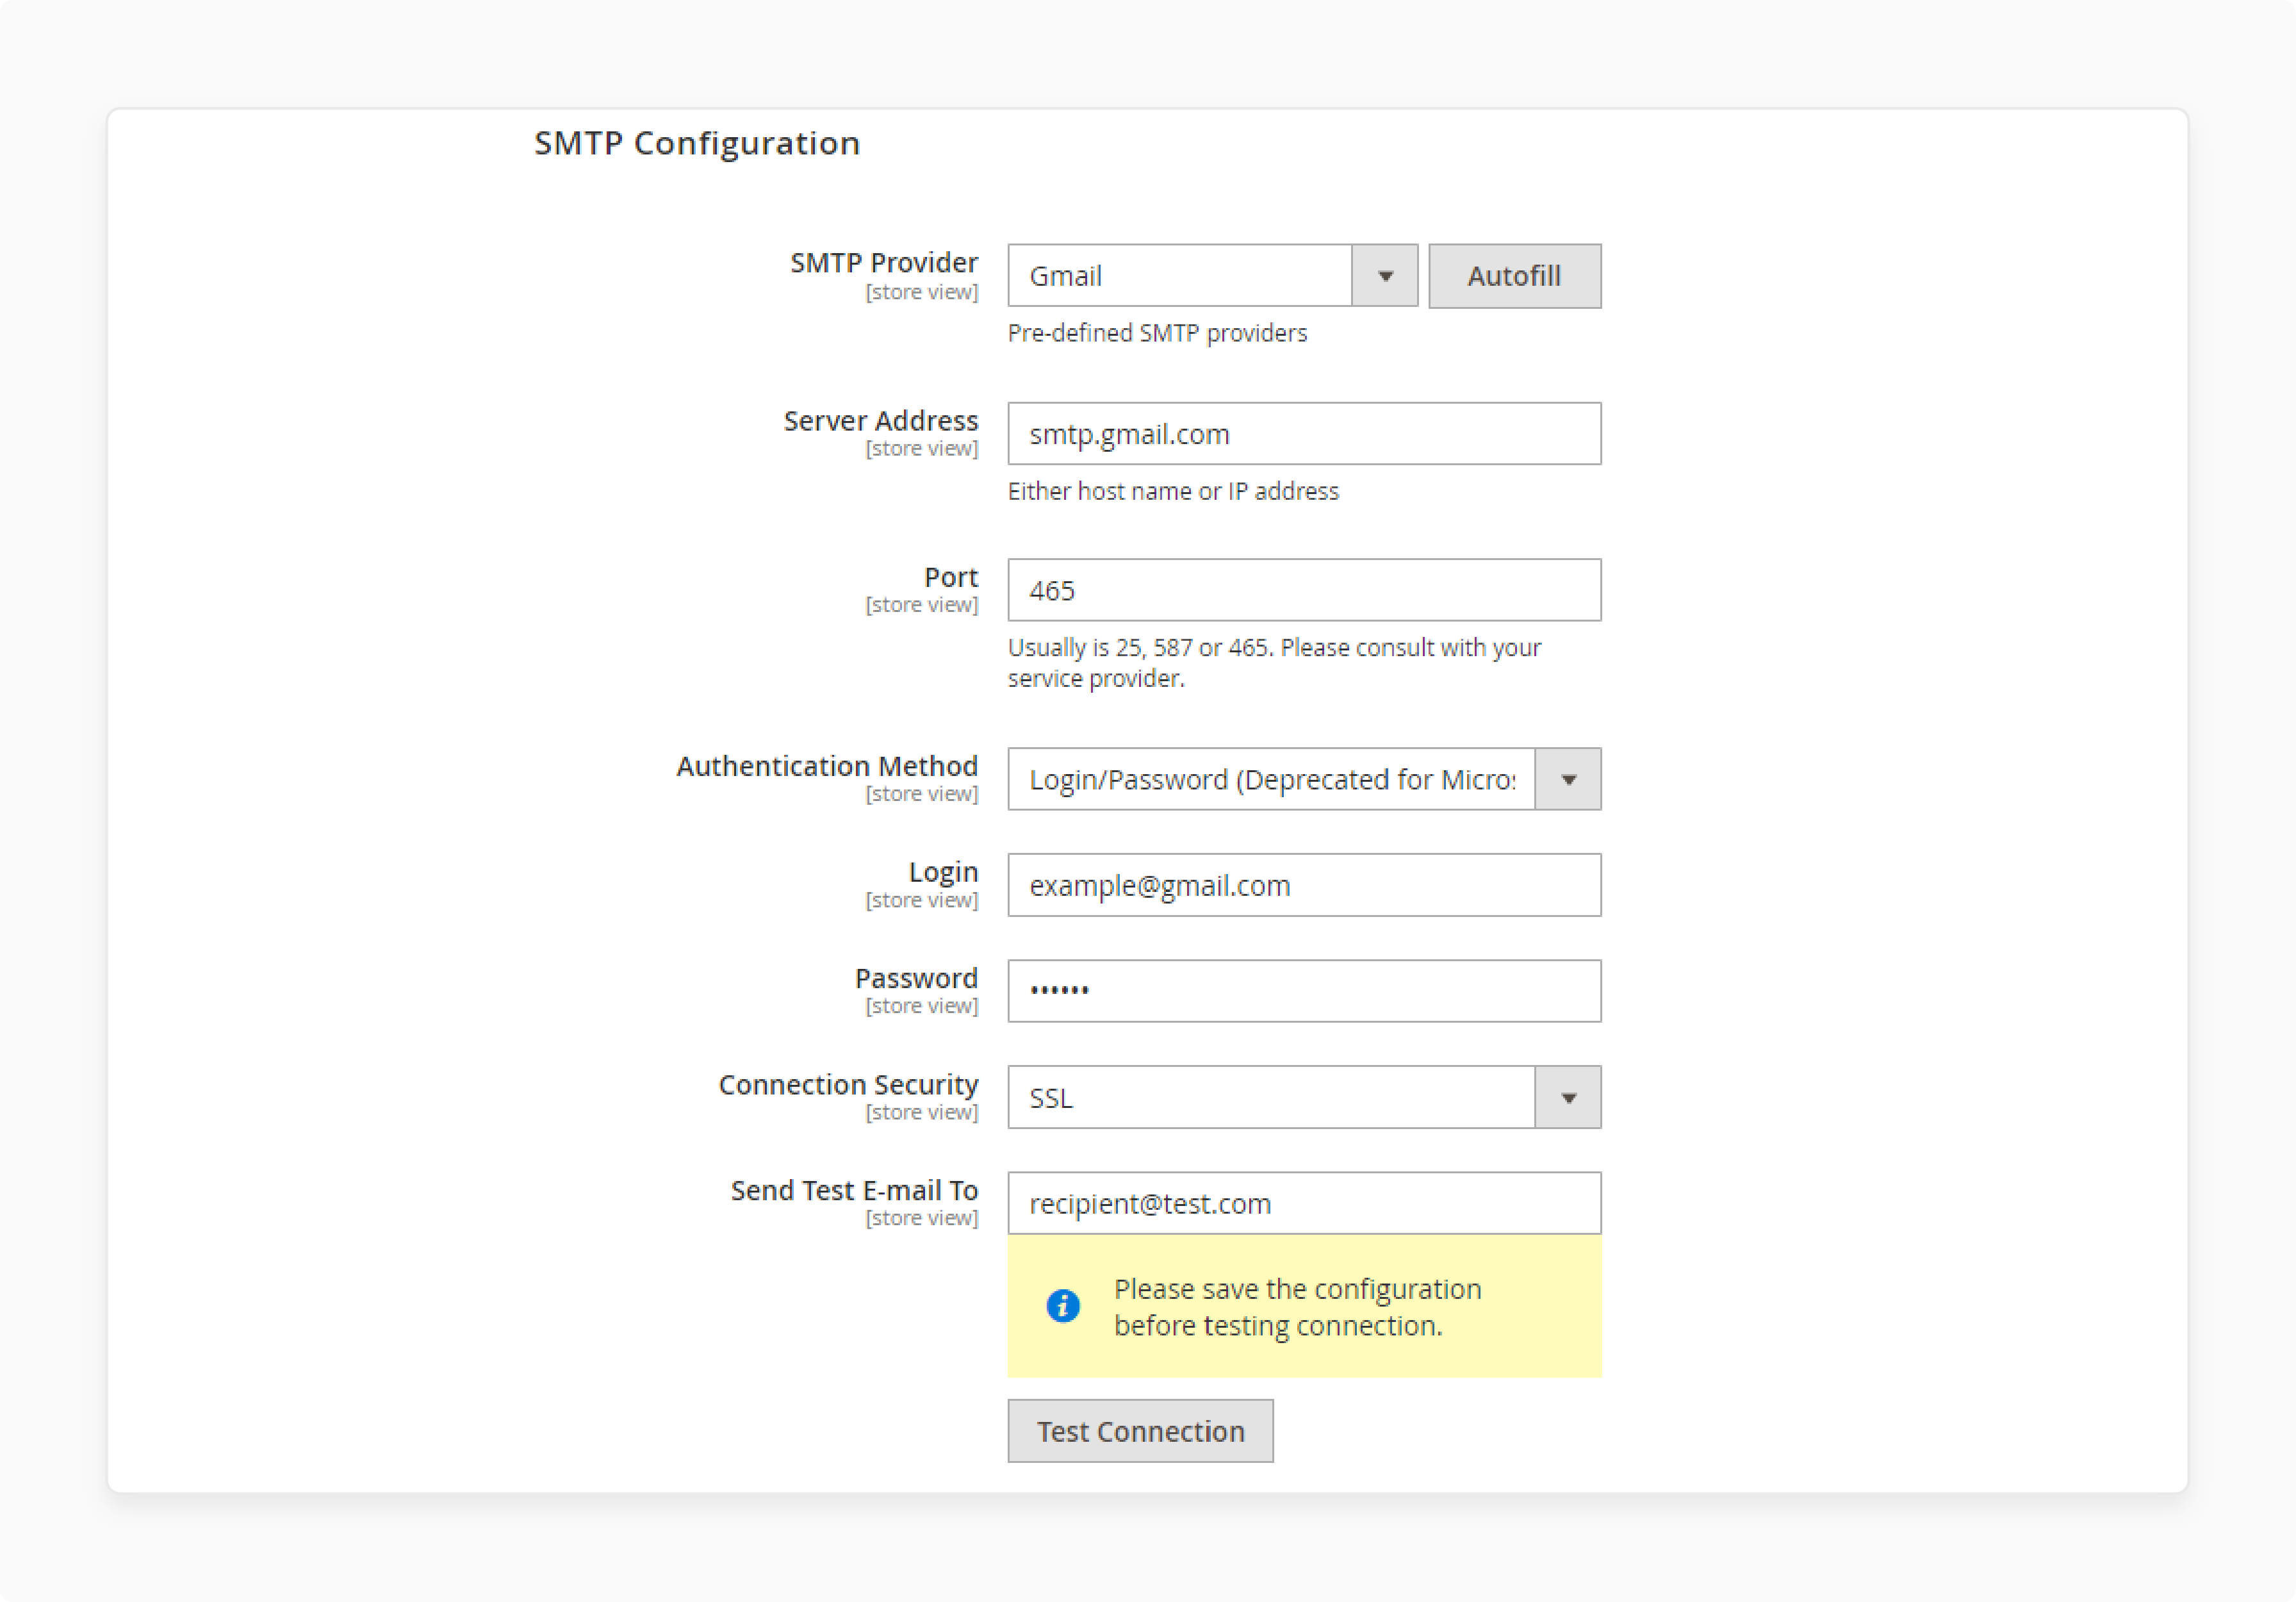Click the SMTP Configuration heading

tap(697, 143)
